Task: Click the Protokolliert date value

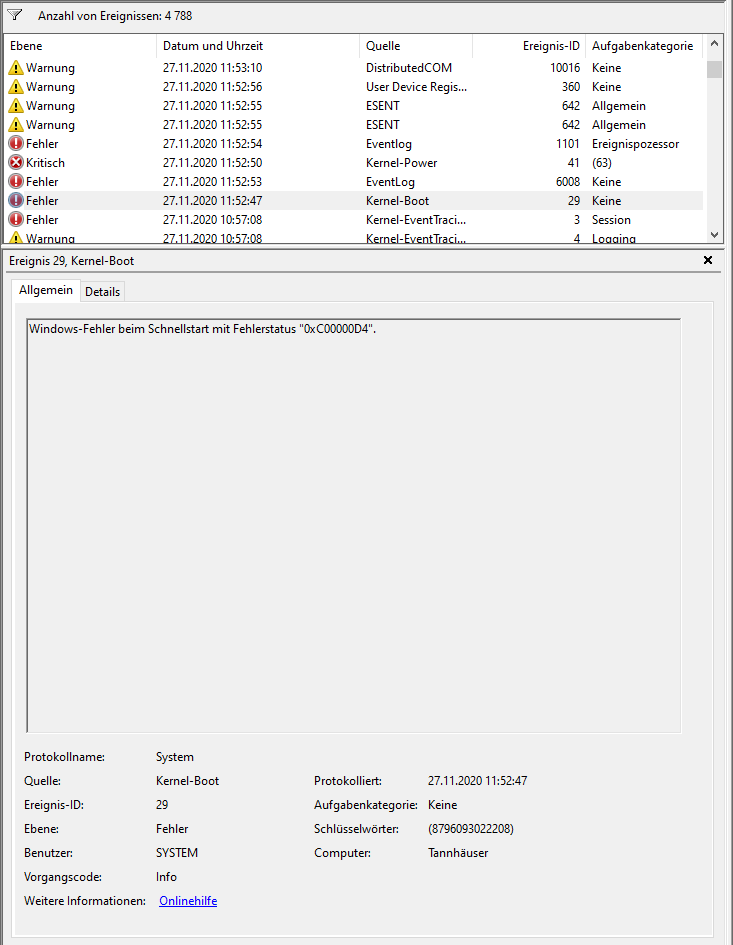Action: pyautogui.click(x=477, y=780)
